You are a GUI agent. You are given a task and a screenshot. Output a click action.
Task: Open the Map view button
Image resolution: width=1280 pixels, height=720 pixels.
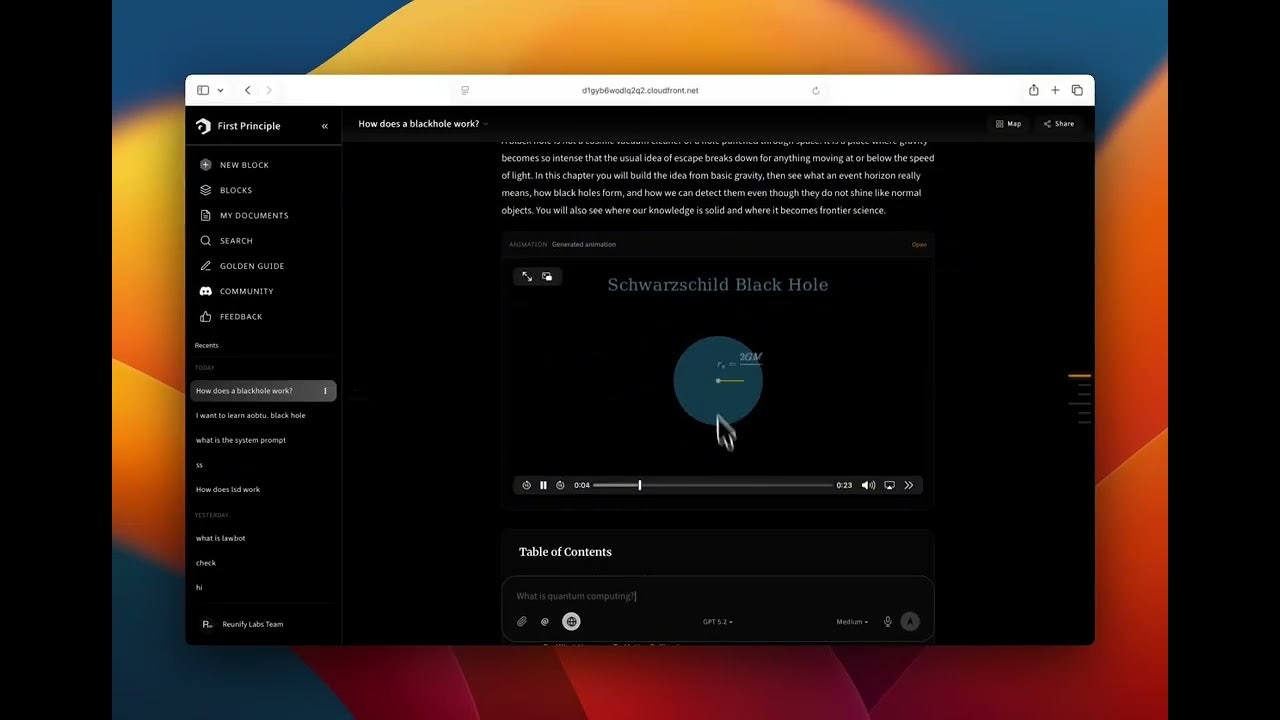pos(1008,124)
